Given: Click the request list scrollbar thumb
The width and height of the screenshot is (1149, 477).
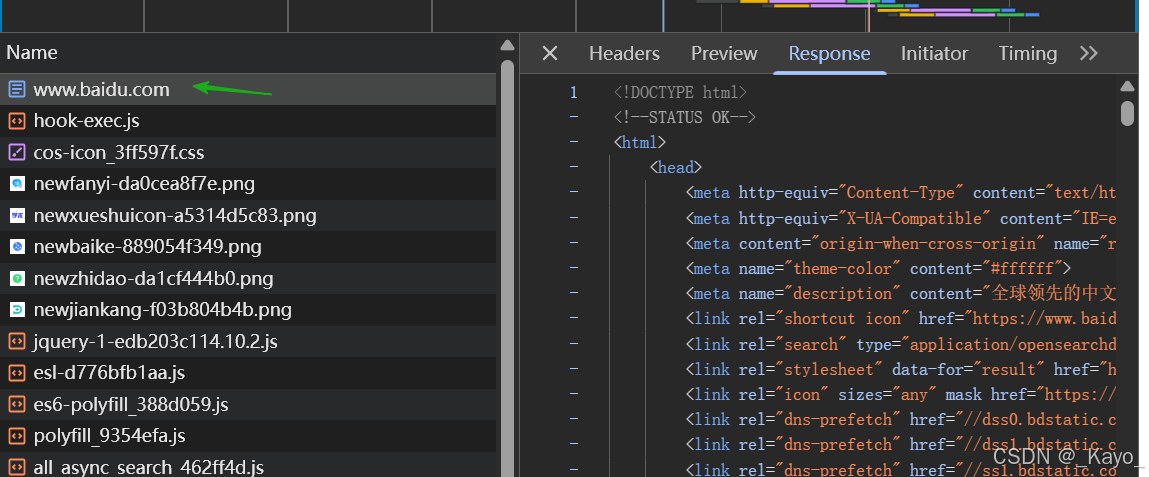Looking at the screenshot, I should pyautogui.click(x=507, y=267).
